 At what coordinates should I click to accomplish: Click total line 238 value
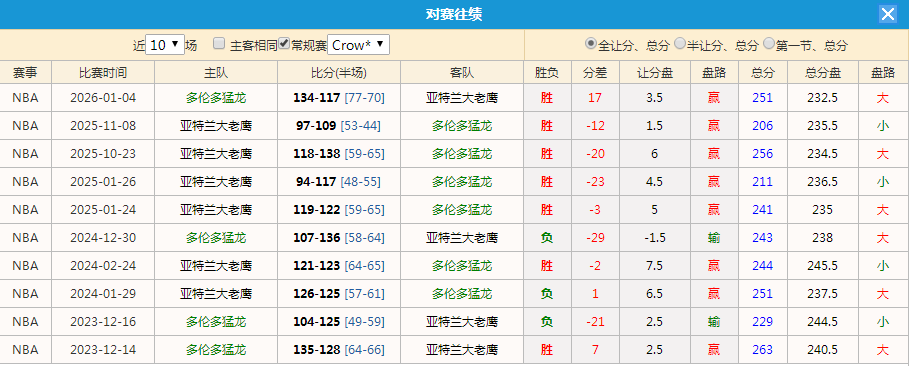pyautogui.click(x=823, y=238)
